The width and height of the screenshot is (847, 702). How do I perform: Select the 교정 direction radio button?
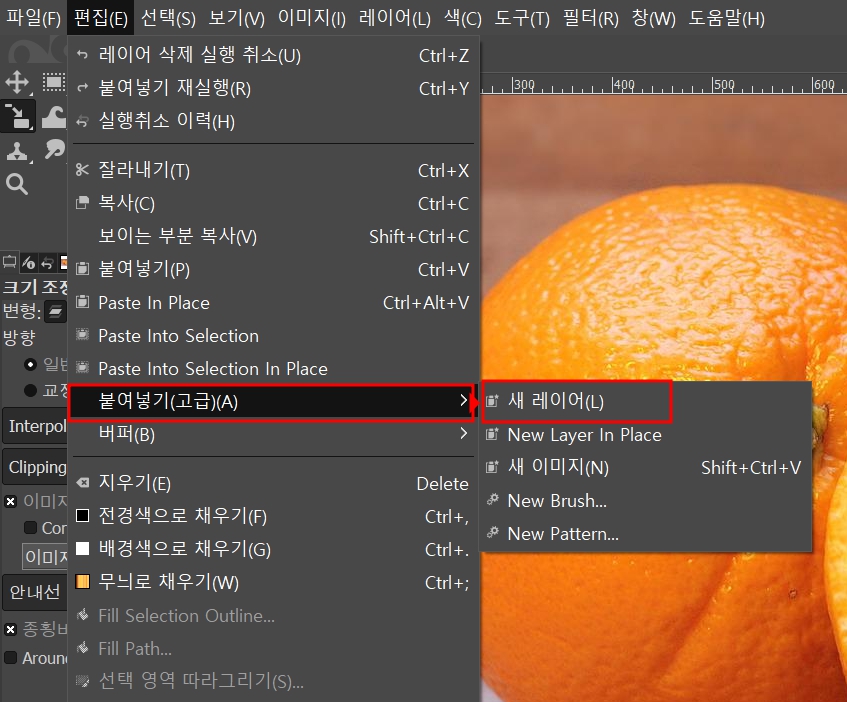[30, 390]
